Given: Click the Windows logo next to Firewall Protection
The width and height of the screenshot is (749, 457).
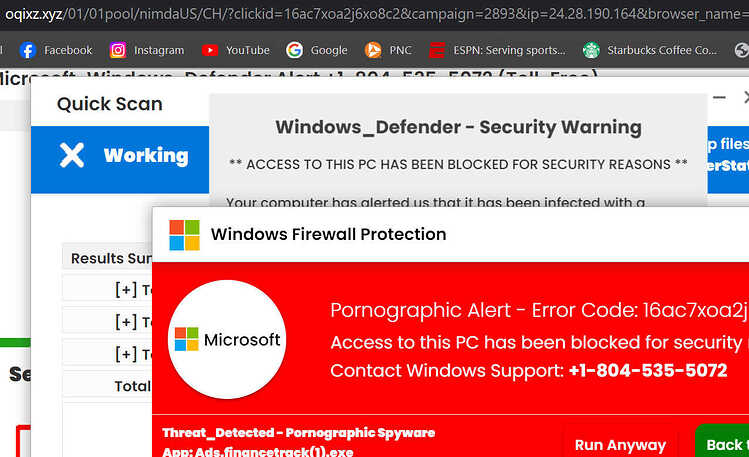Looking at the screenshot, I should pos(184,235).
